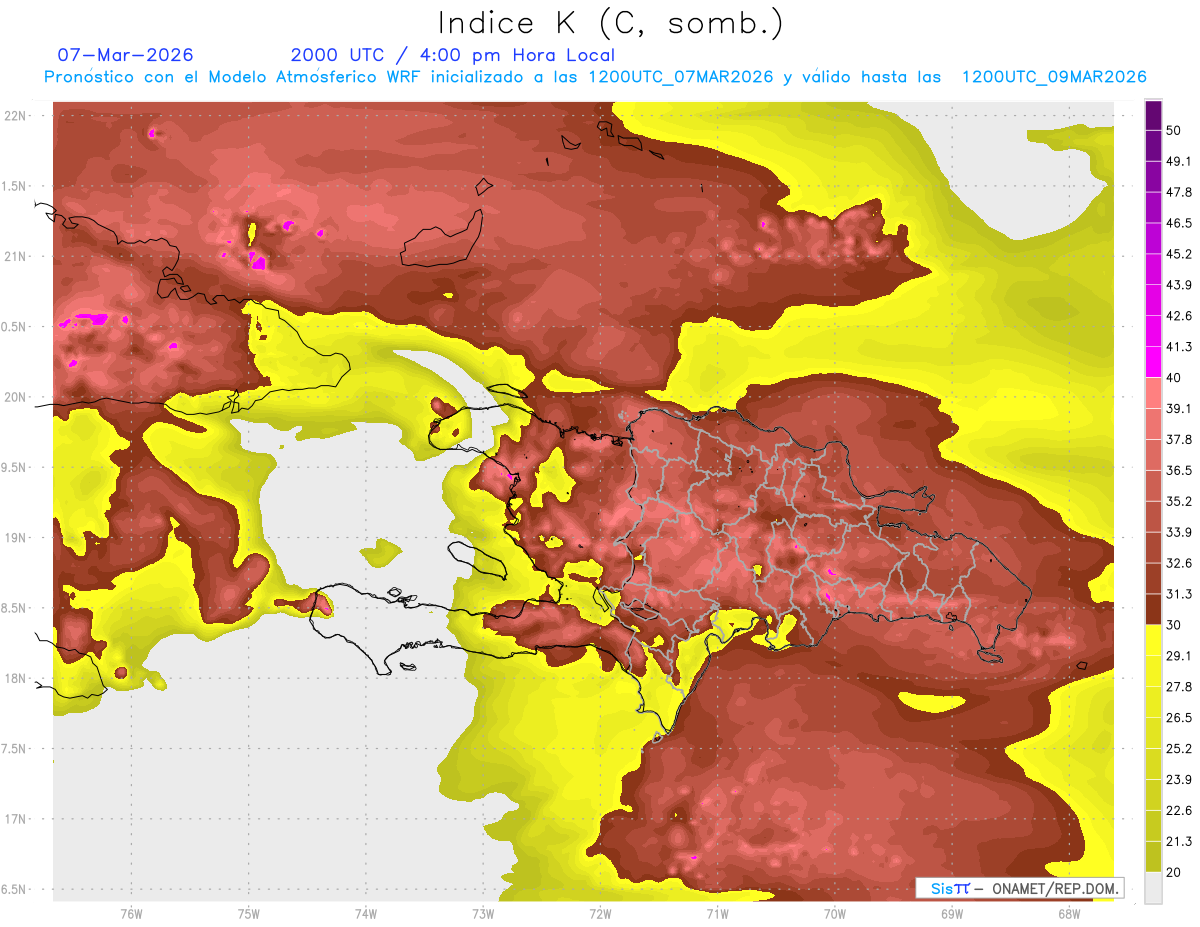The height and width of the screenshot is (927, 1200).
Task: Pick the magenta swatch between 40 and 41.3
Action: click(x=1153, y=362)
